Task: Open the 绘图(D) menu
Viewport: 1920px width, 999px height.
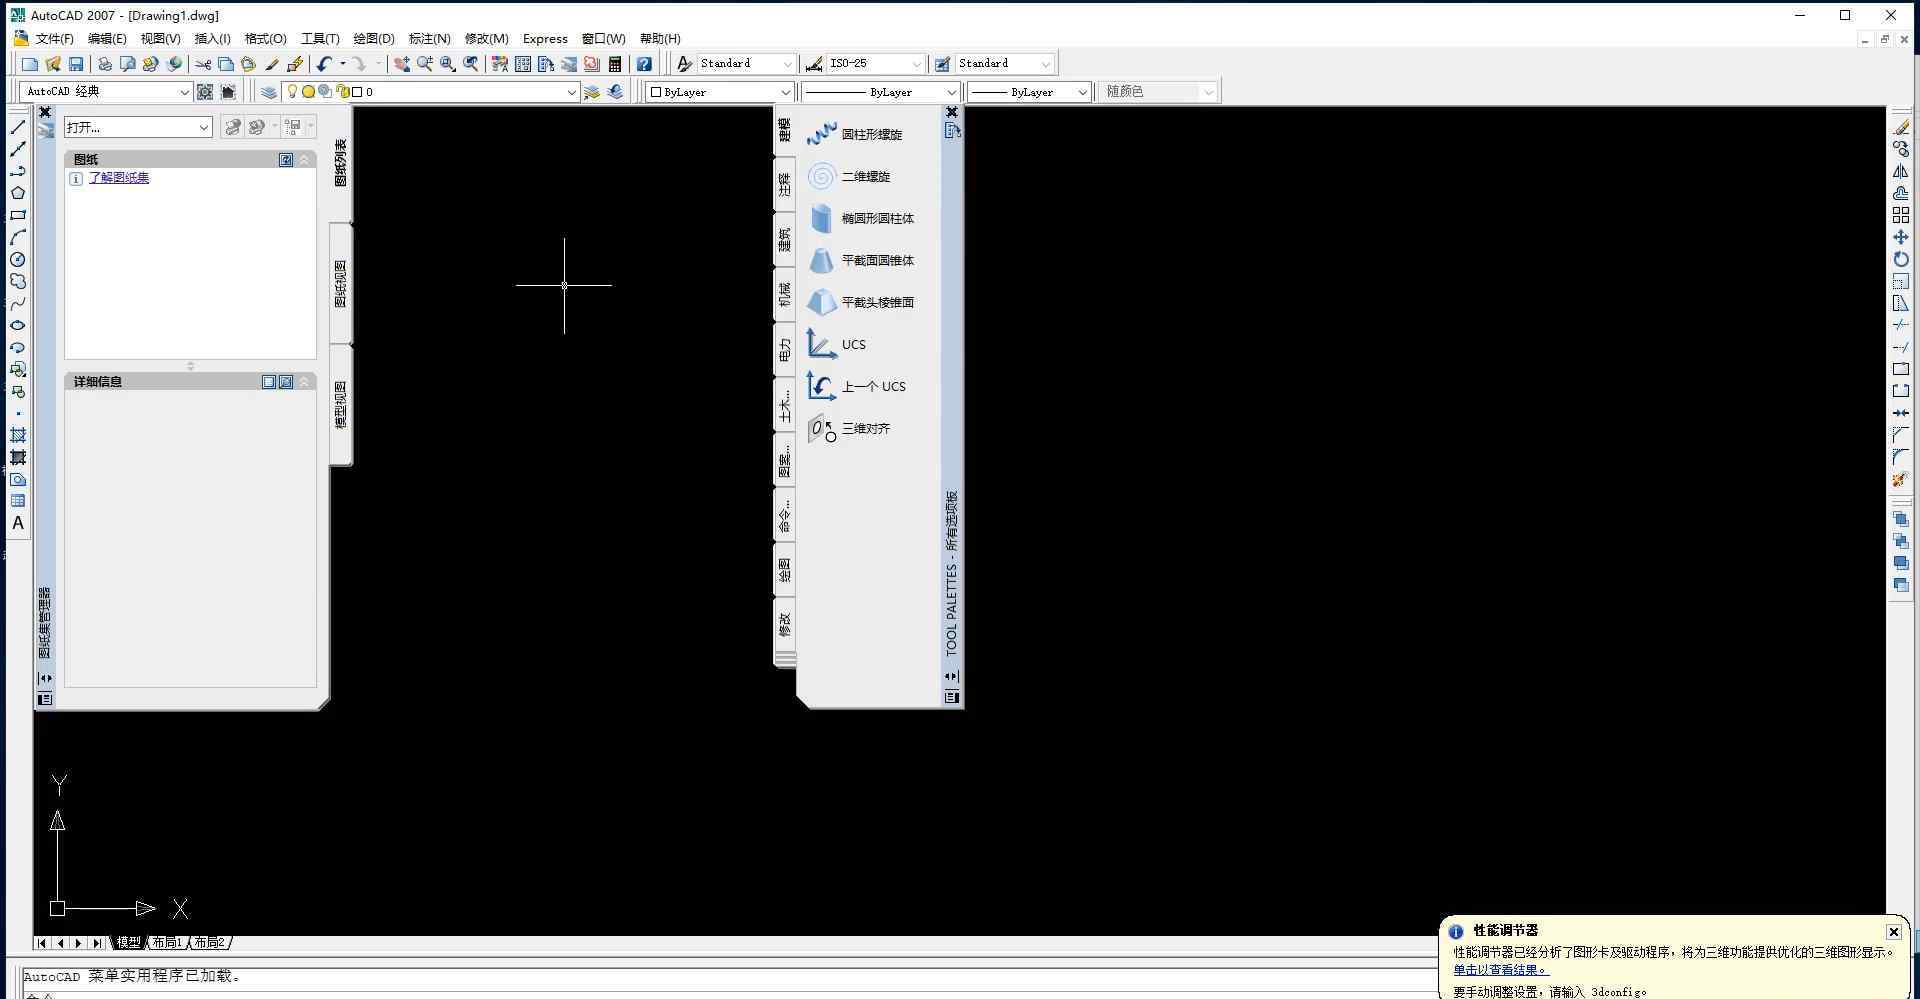Action: click(x=374, y=39)
